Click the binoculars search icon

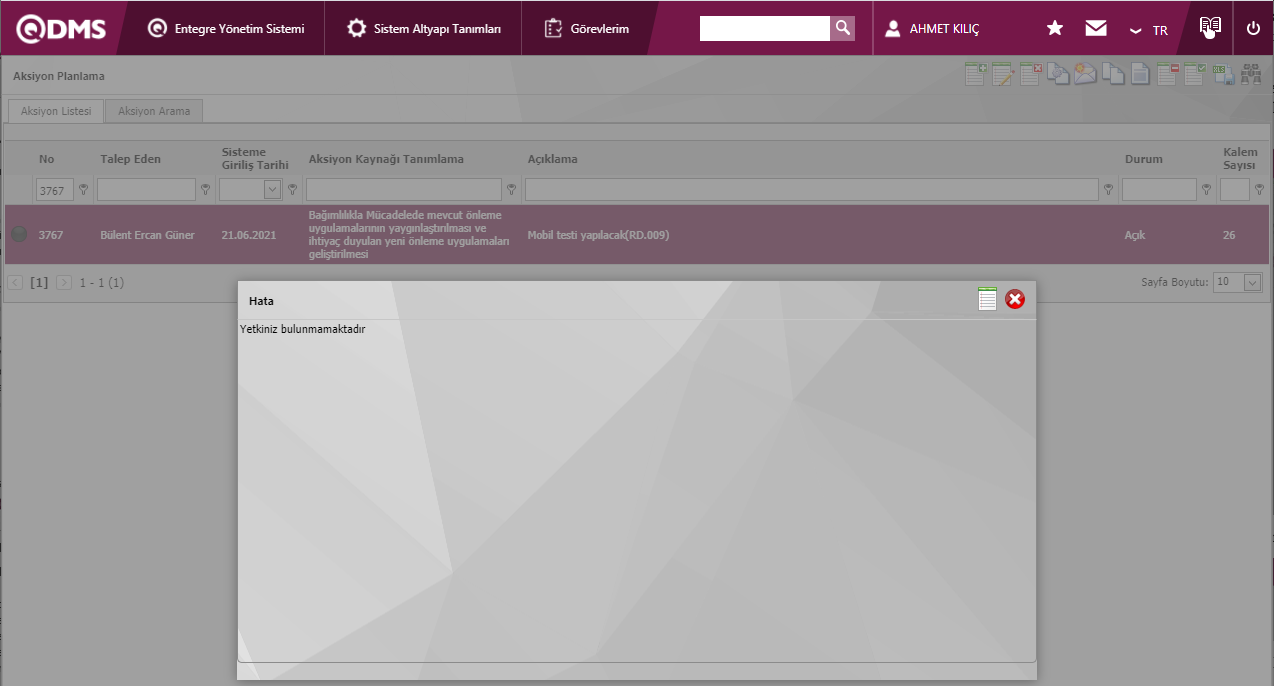(x=1251, y=75)
